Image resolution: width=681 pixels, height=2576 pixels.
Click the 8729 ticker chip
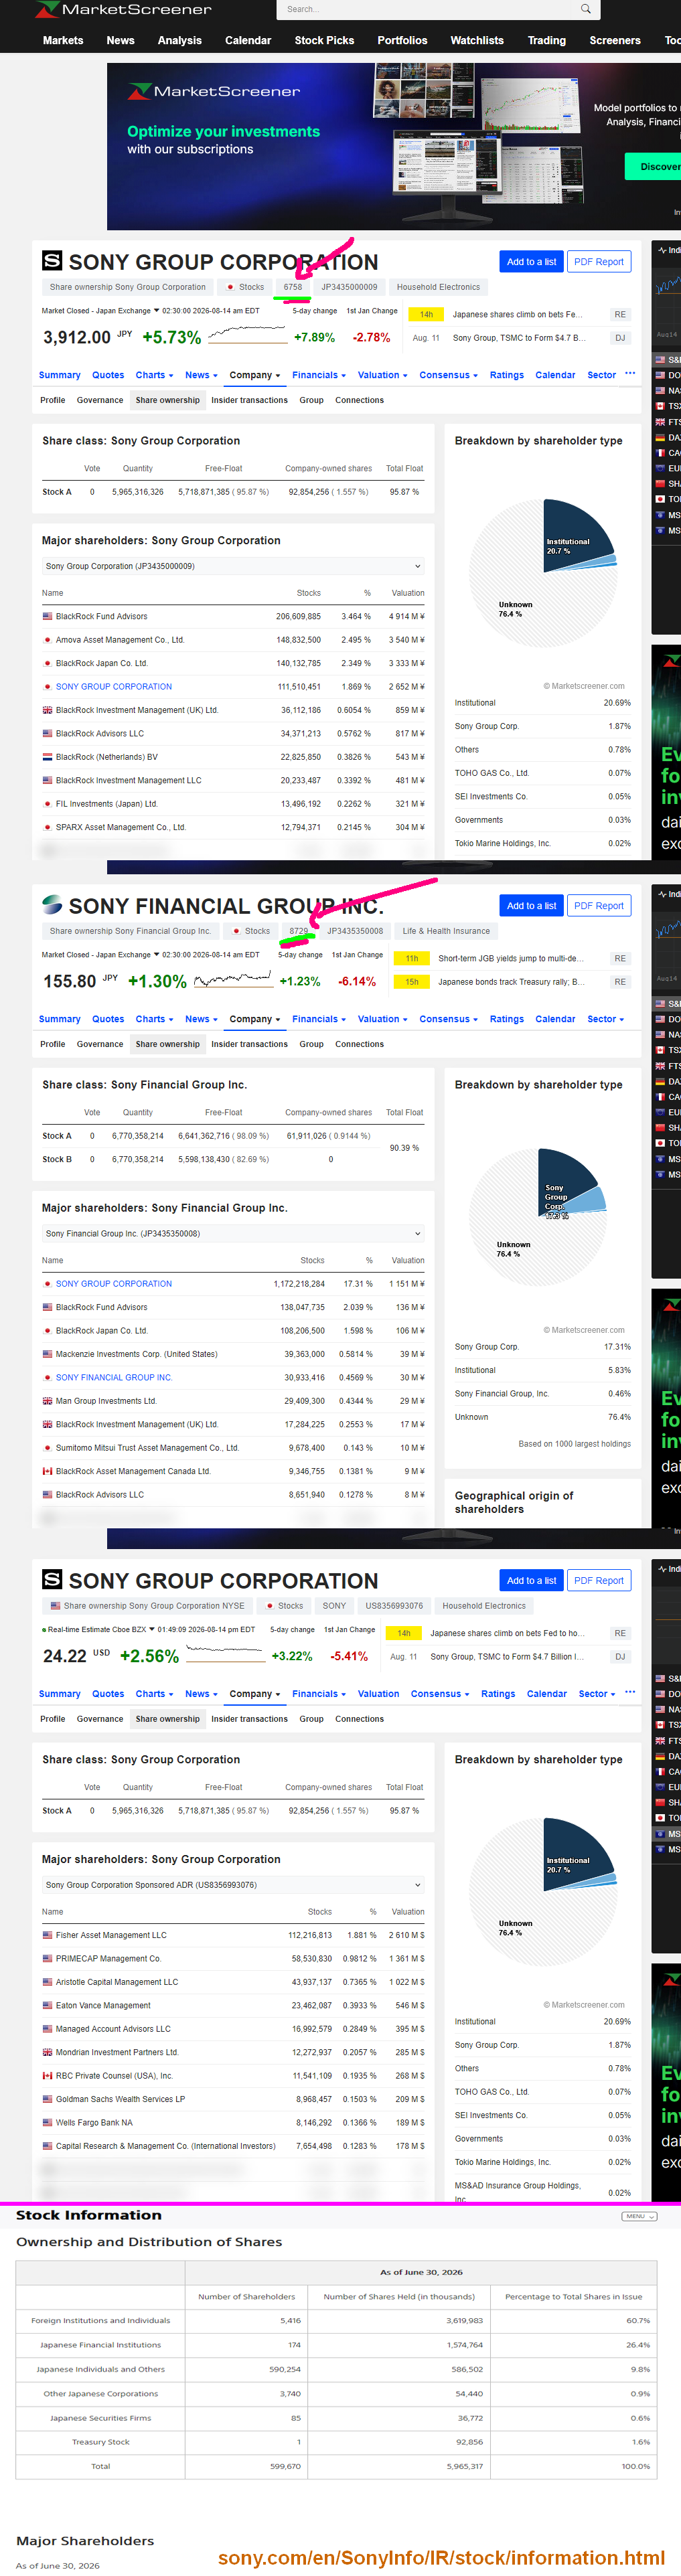coord(299,931)
